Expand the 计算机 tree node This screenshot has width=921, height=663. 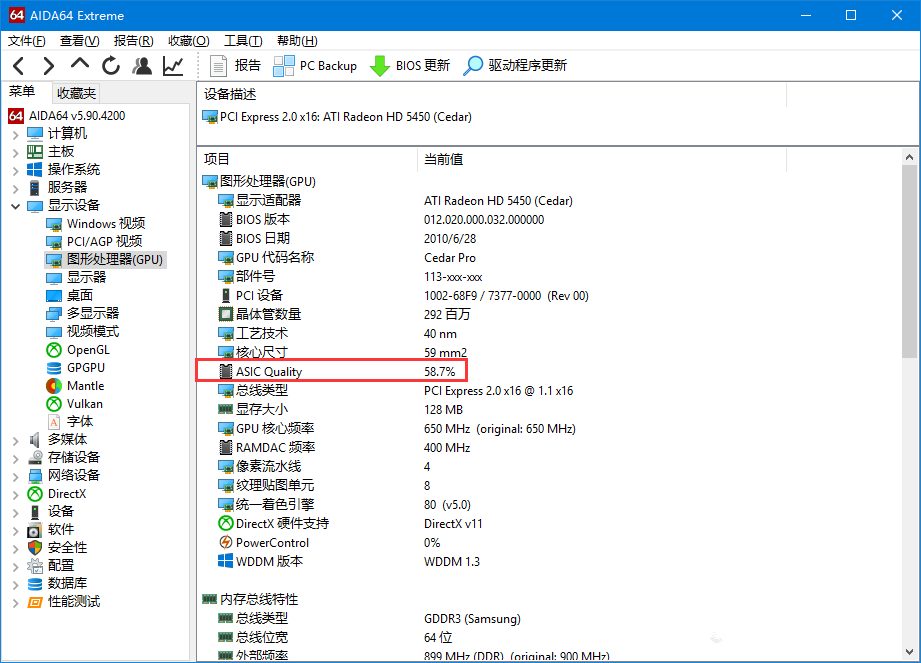pos(16,134)
